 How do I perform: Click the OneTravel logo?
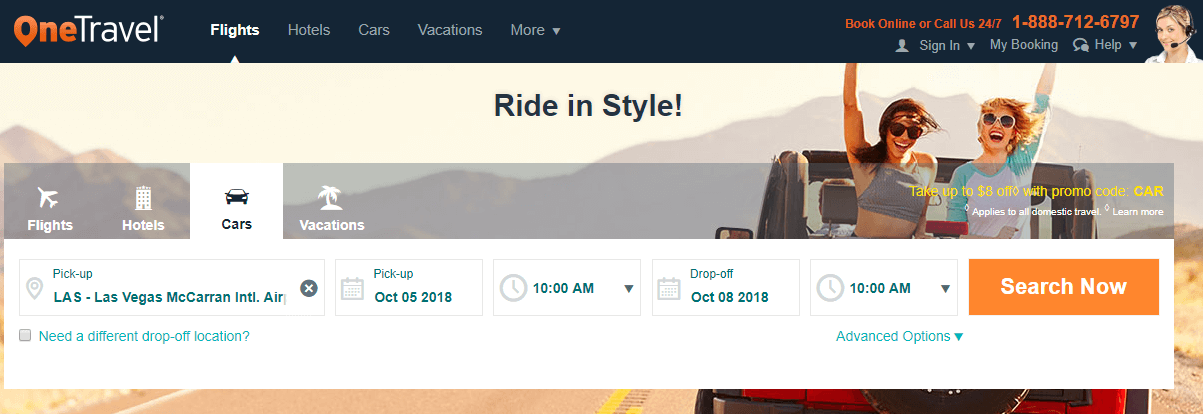coord(89,30)
